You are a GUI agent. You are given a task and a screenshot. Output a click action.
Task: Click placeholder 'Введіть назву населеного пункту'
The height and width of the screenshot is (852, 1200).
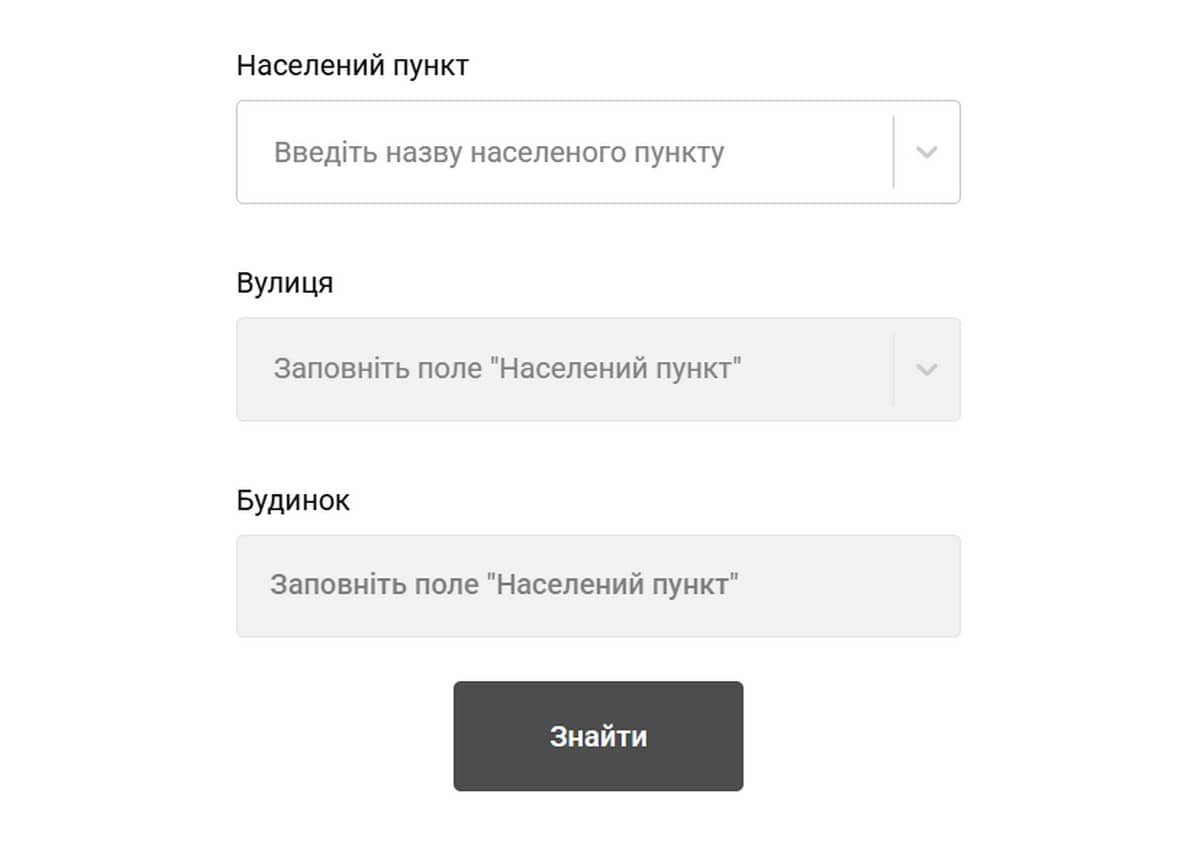[499, 153]
